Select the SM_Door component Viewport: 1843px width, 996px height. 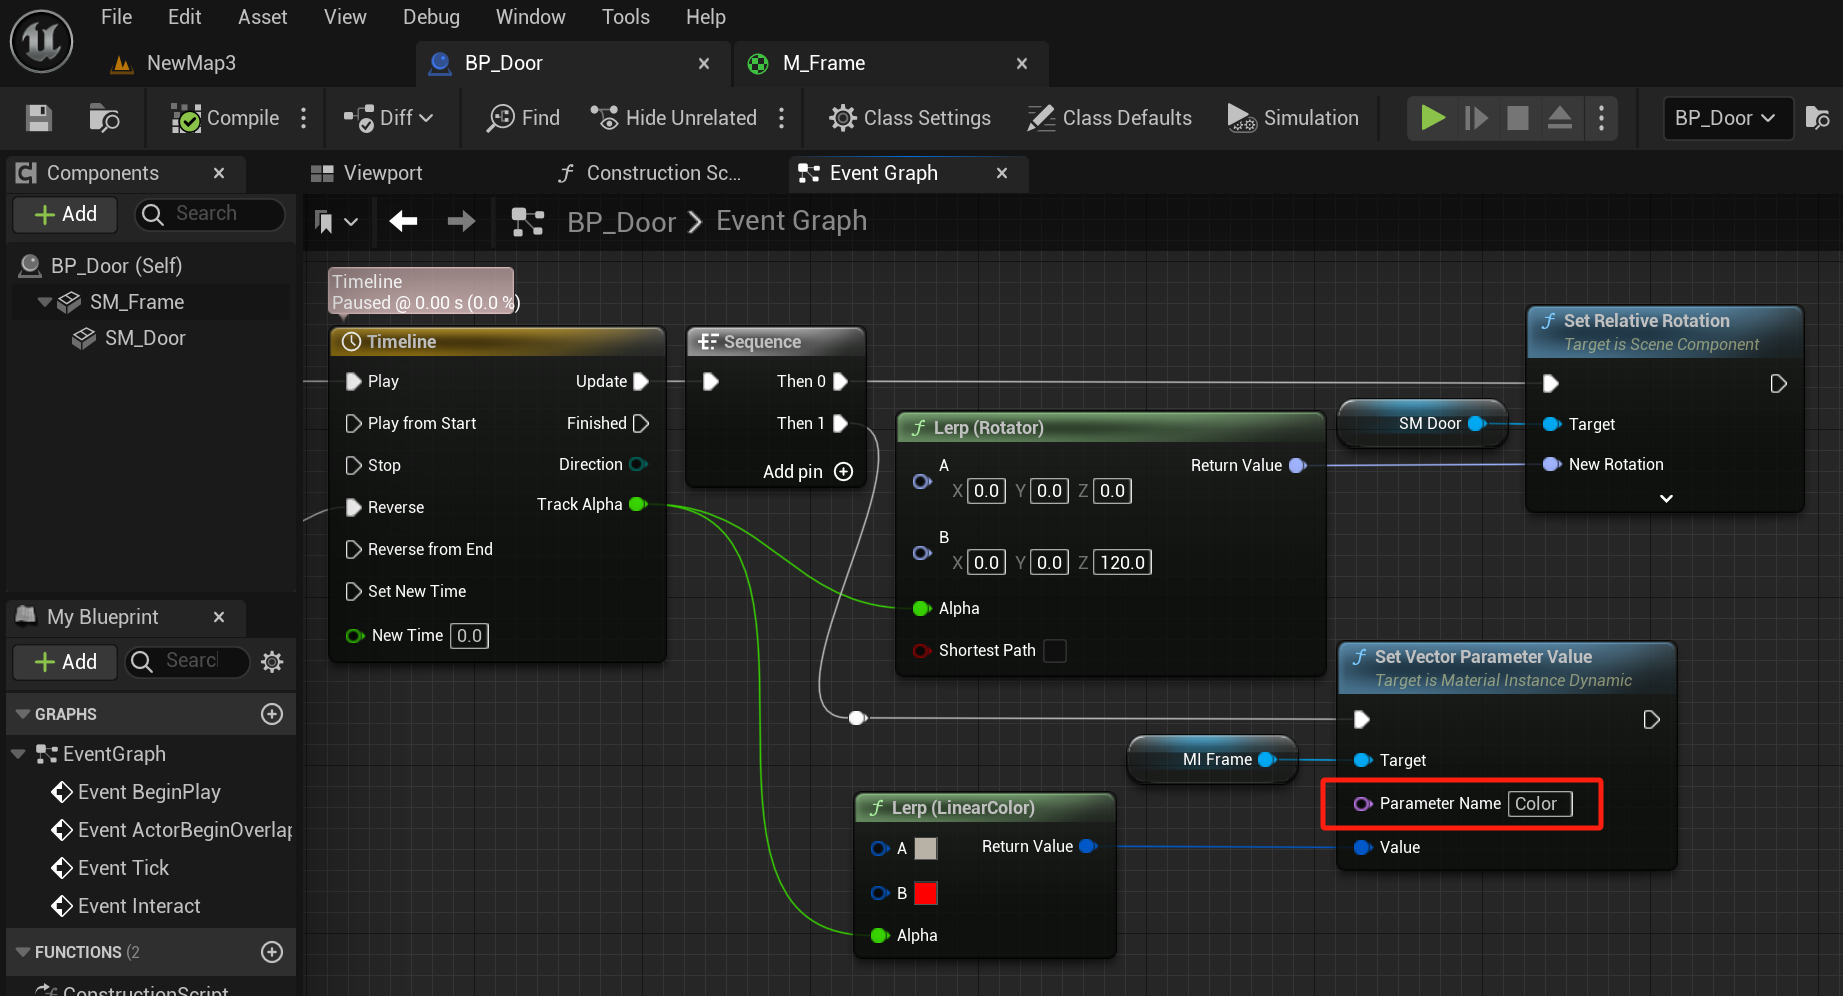click(x=145, y=338)
